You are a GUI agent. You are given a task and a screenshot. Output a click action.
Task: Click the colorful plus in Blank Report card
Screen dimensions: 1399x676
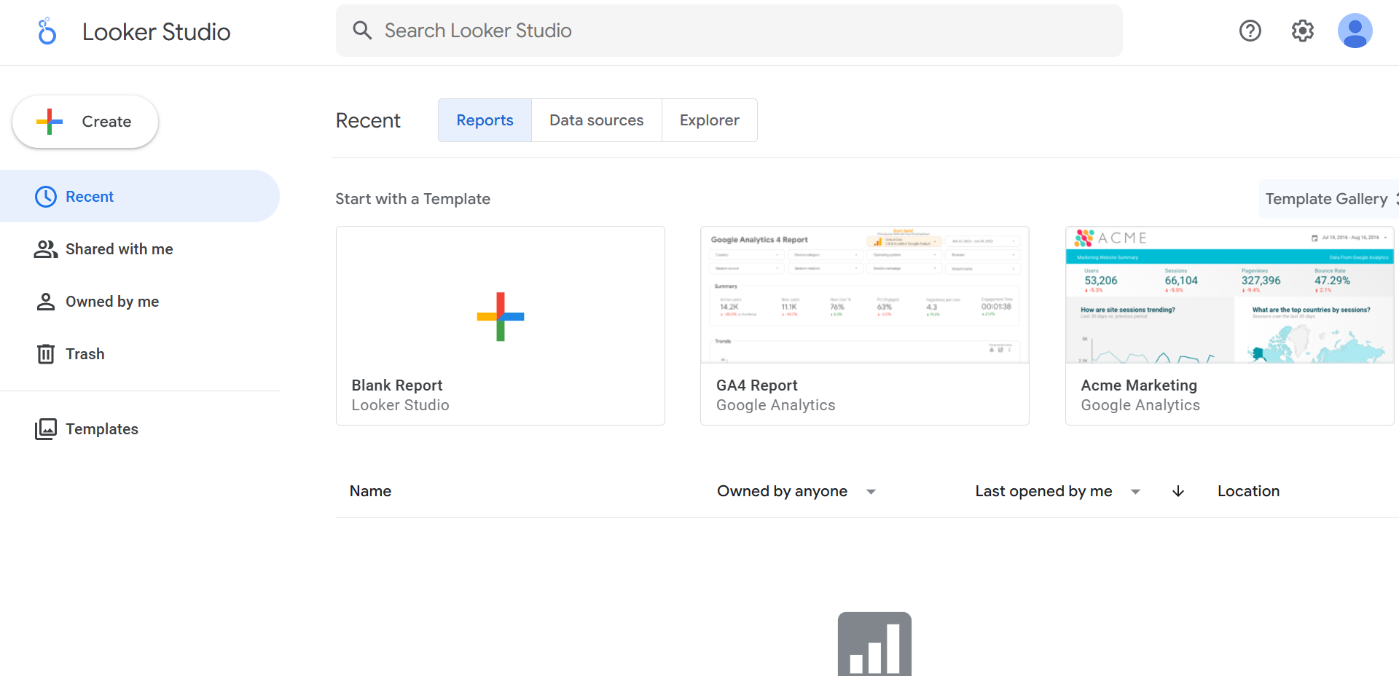(500, 317)
